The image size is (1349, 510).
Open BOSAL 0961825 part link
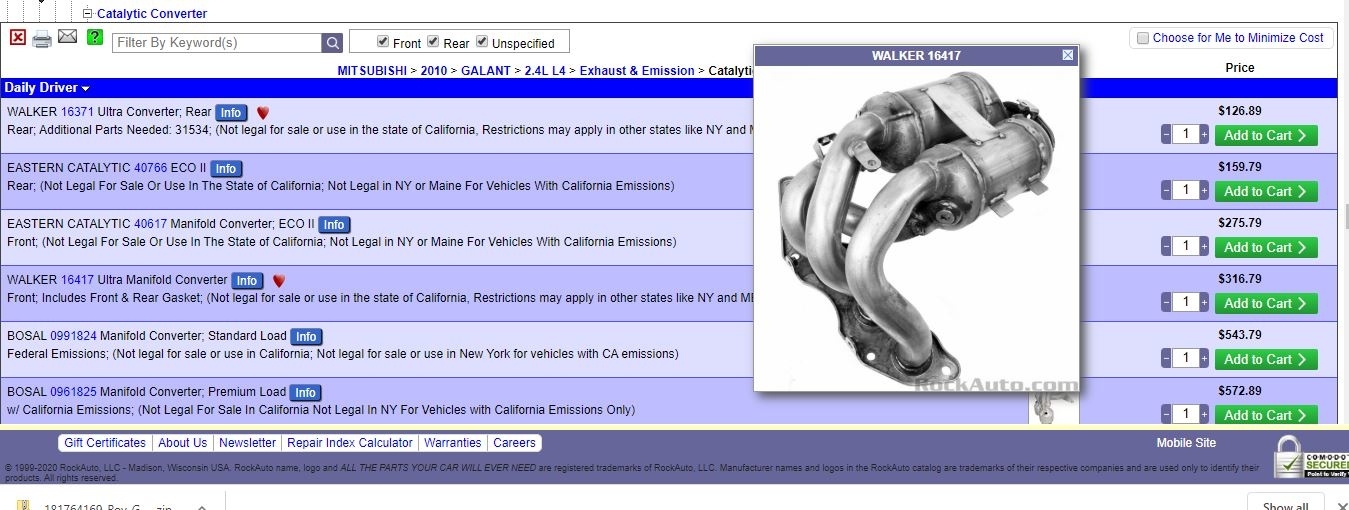tap(73, 392)
